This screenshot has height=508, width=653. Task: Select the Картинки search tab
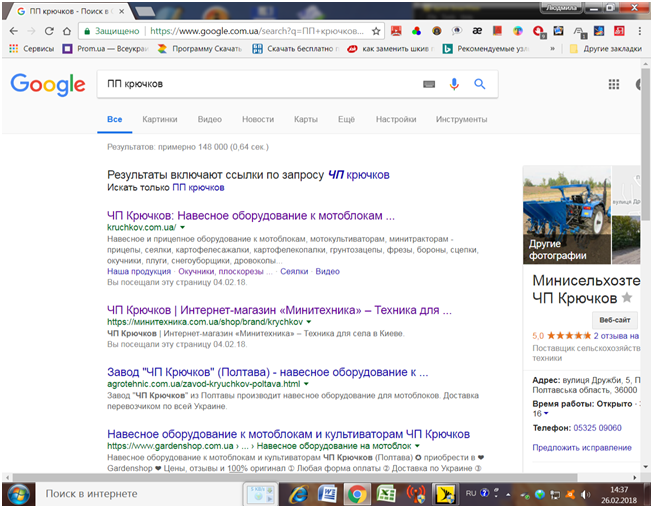click(x=160, y=120)
